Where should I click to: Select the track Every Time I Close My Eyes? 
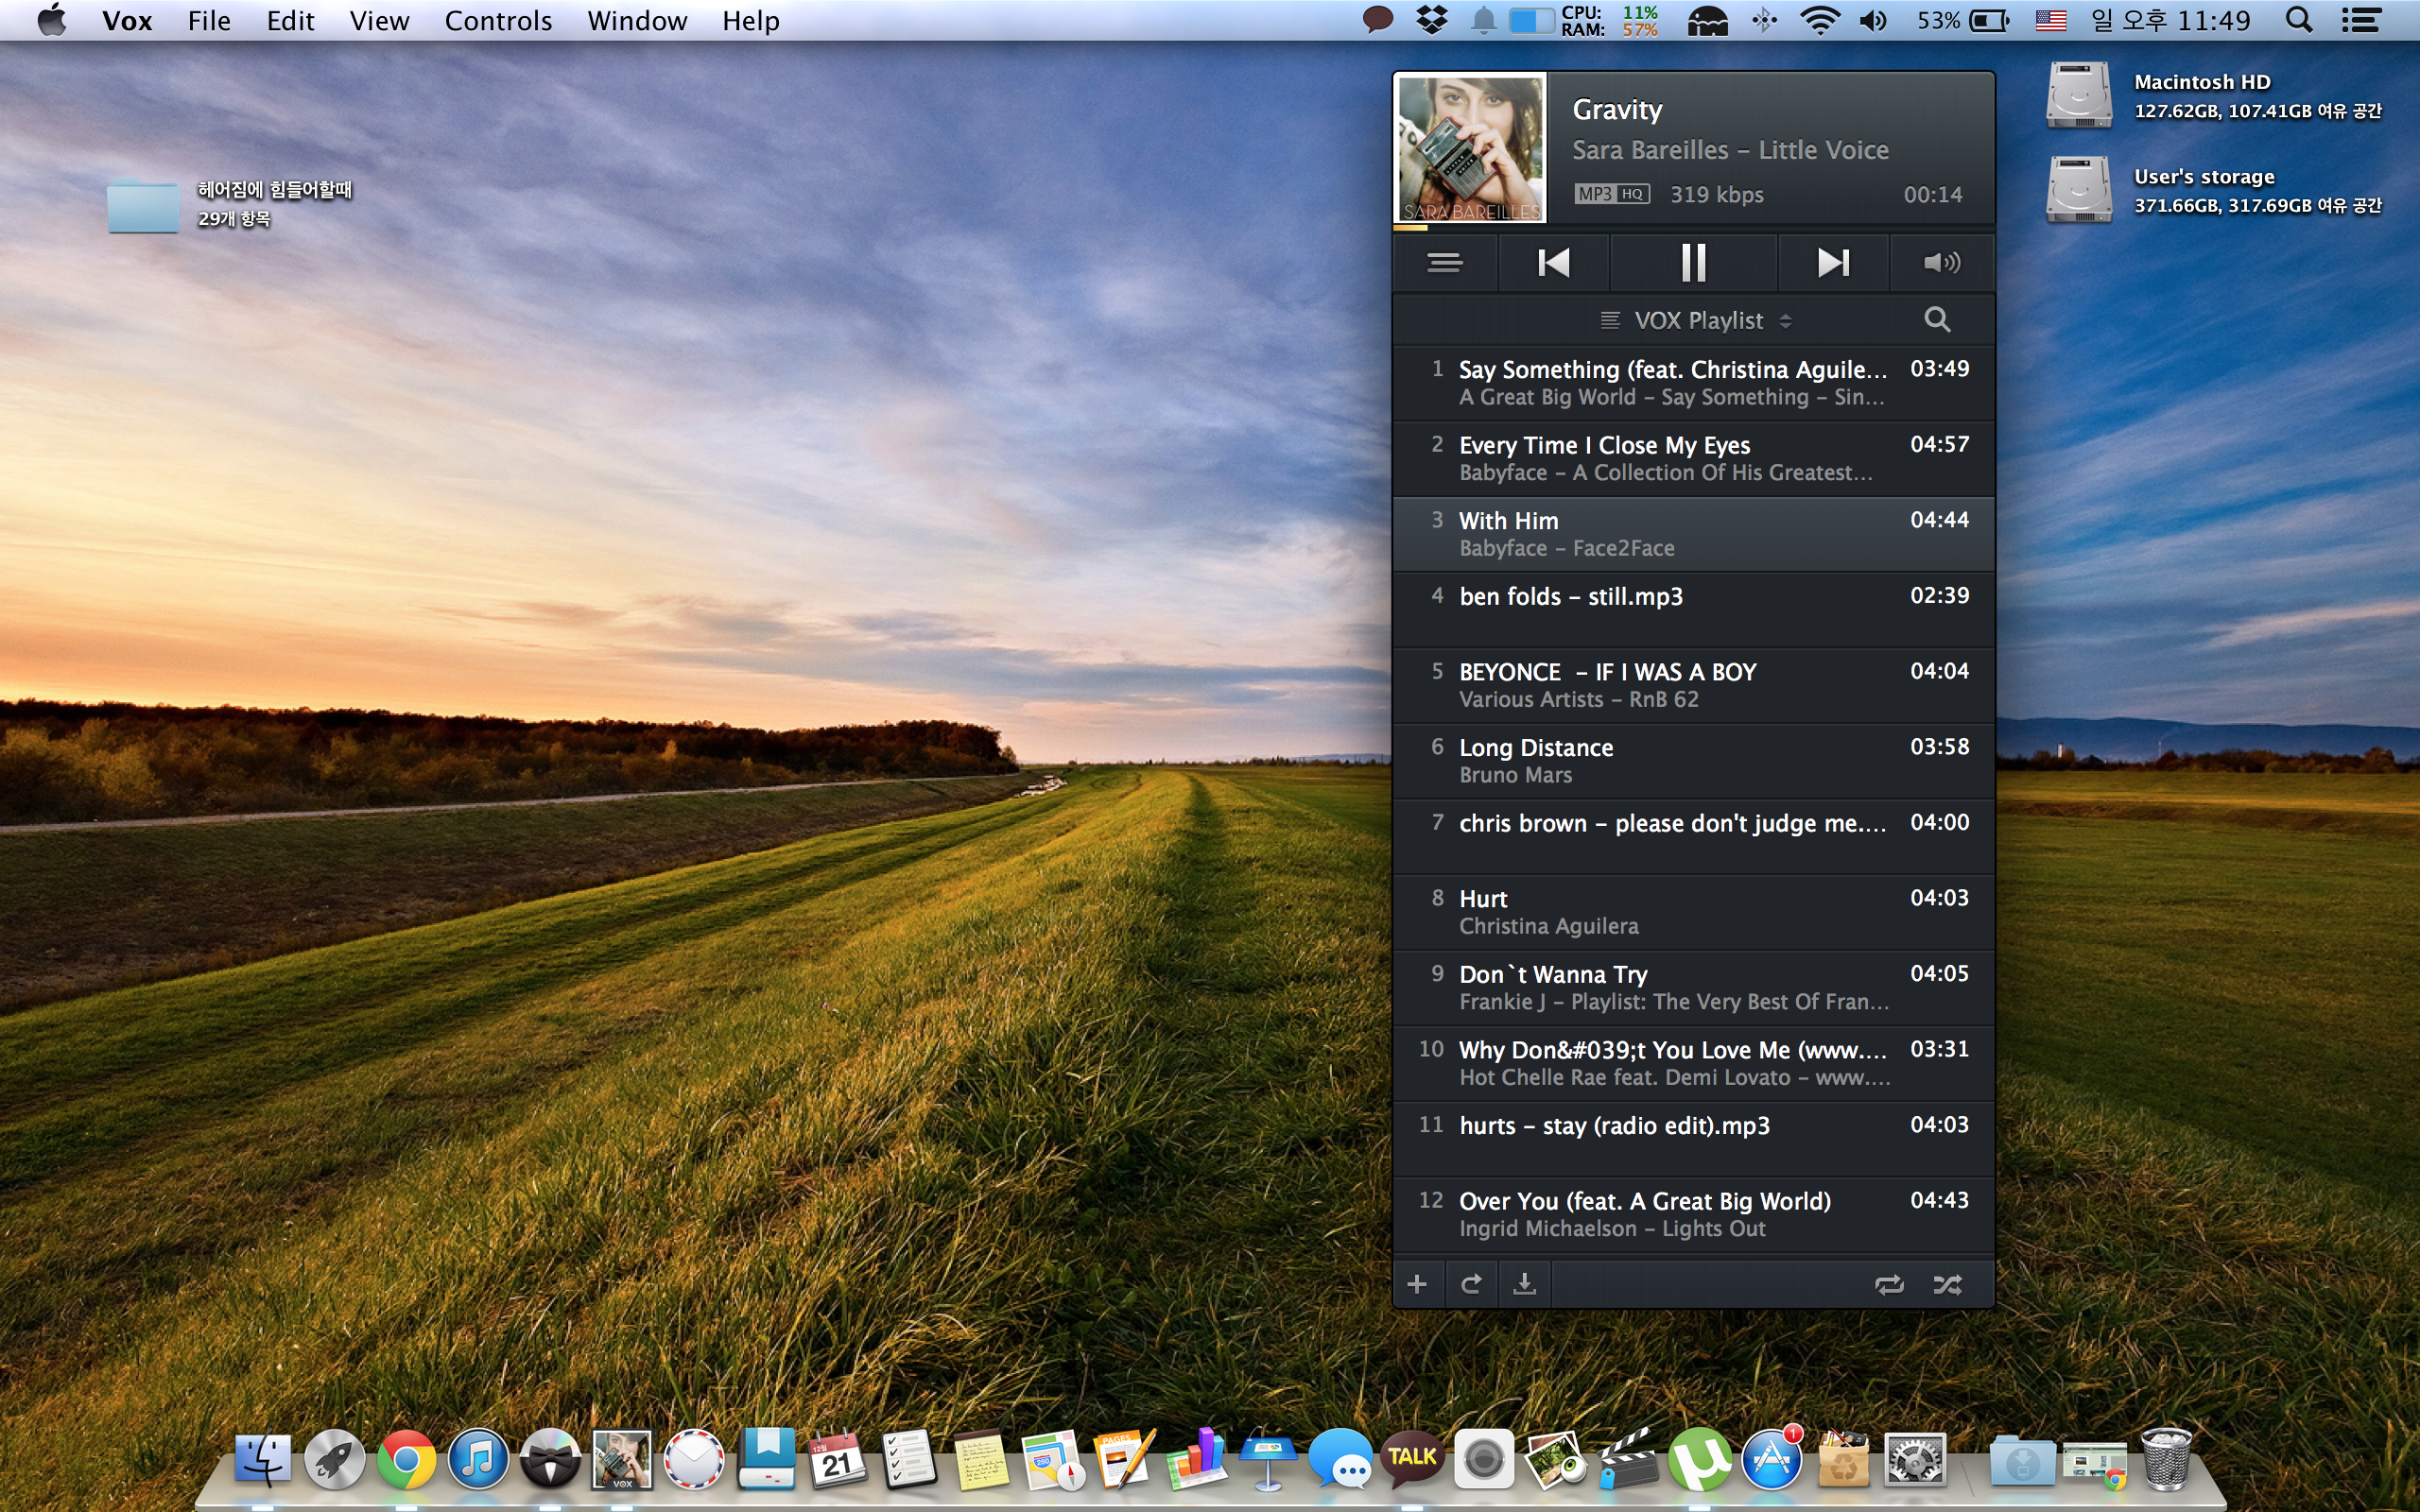[x=1693, y=459]
